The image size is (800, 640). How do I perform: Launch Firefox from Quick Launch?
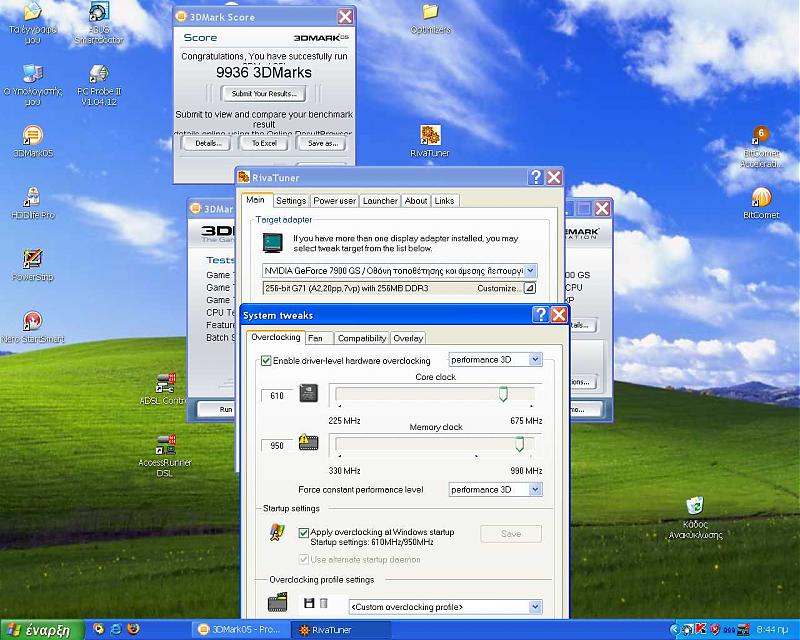(133, 629)
